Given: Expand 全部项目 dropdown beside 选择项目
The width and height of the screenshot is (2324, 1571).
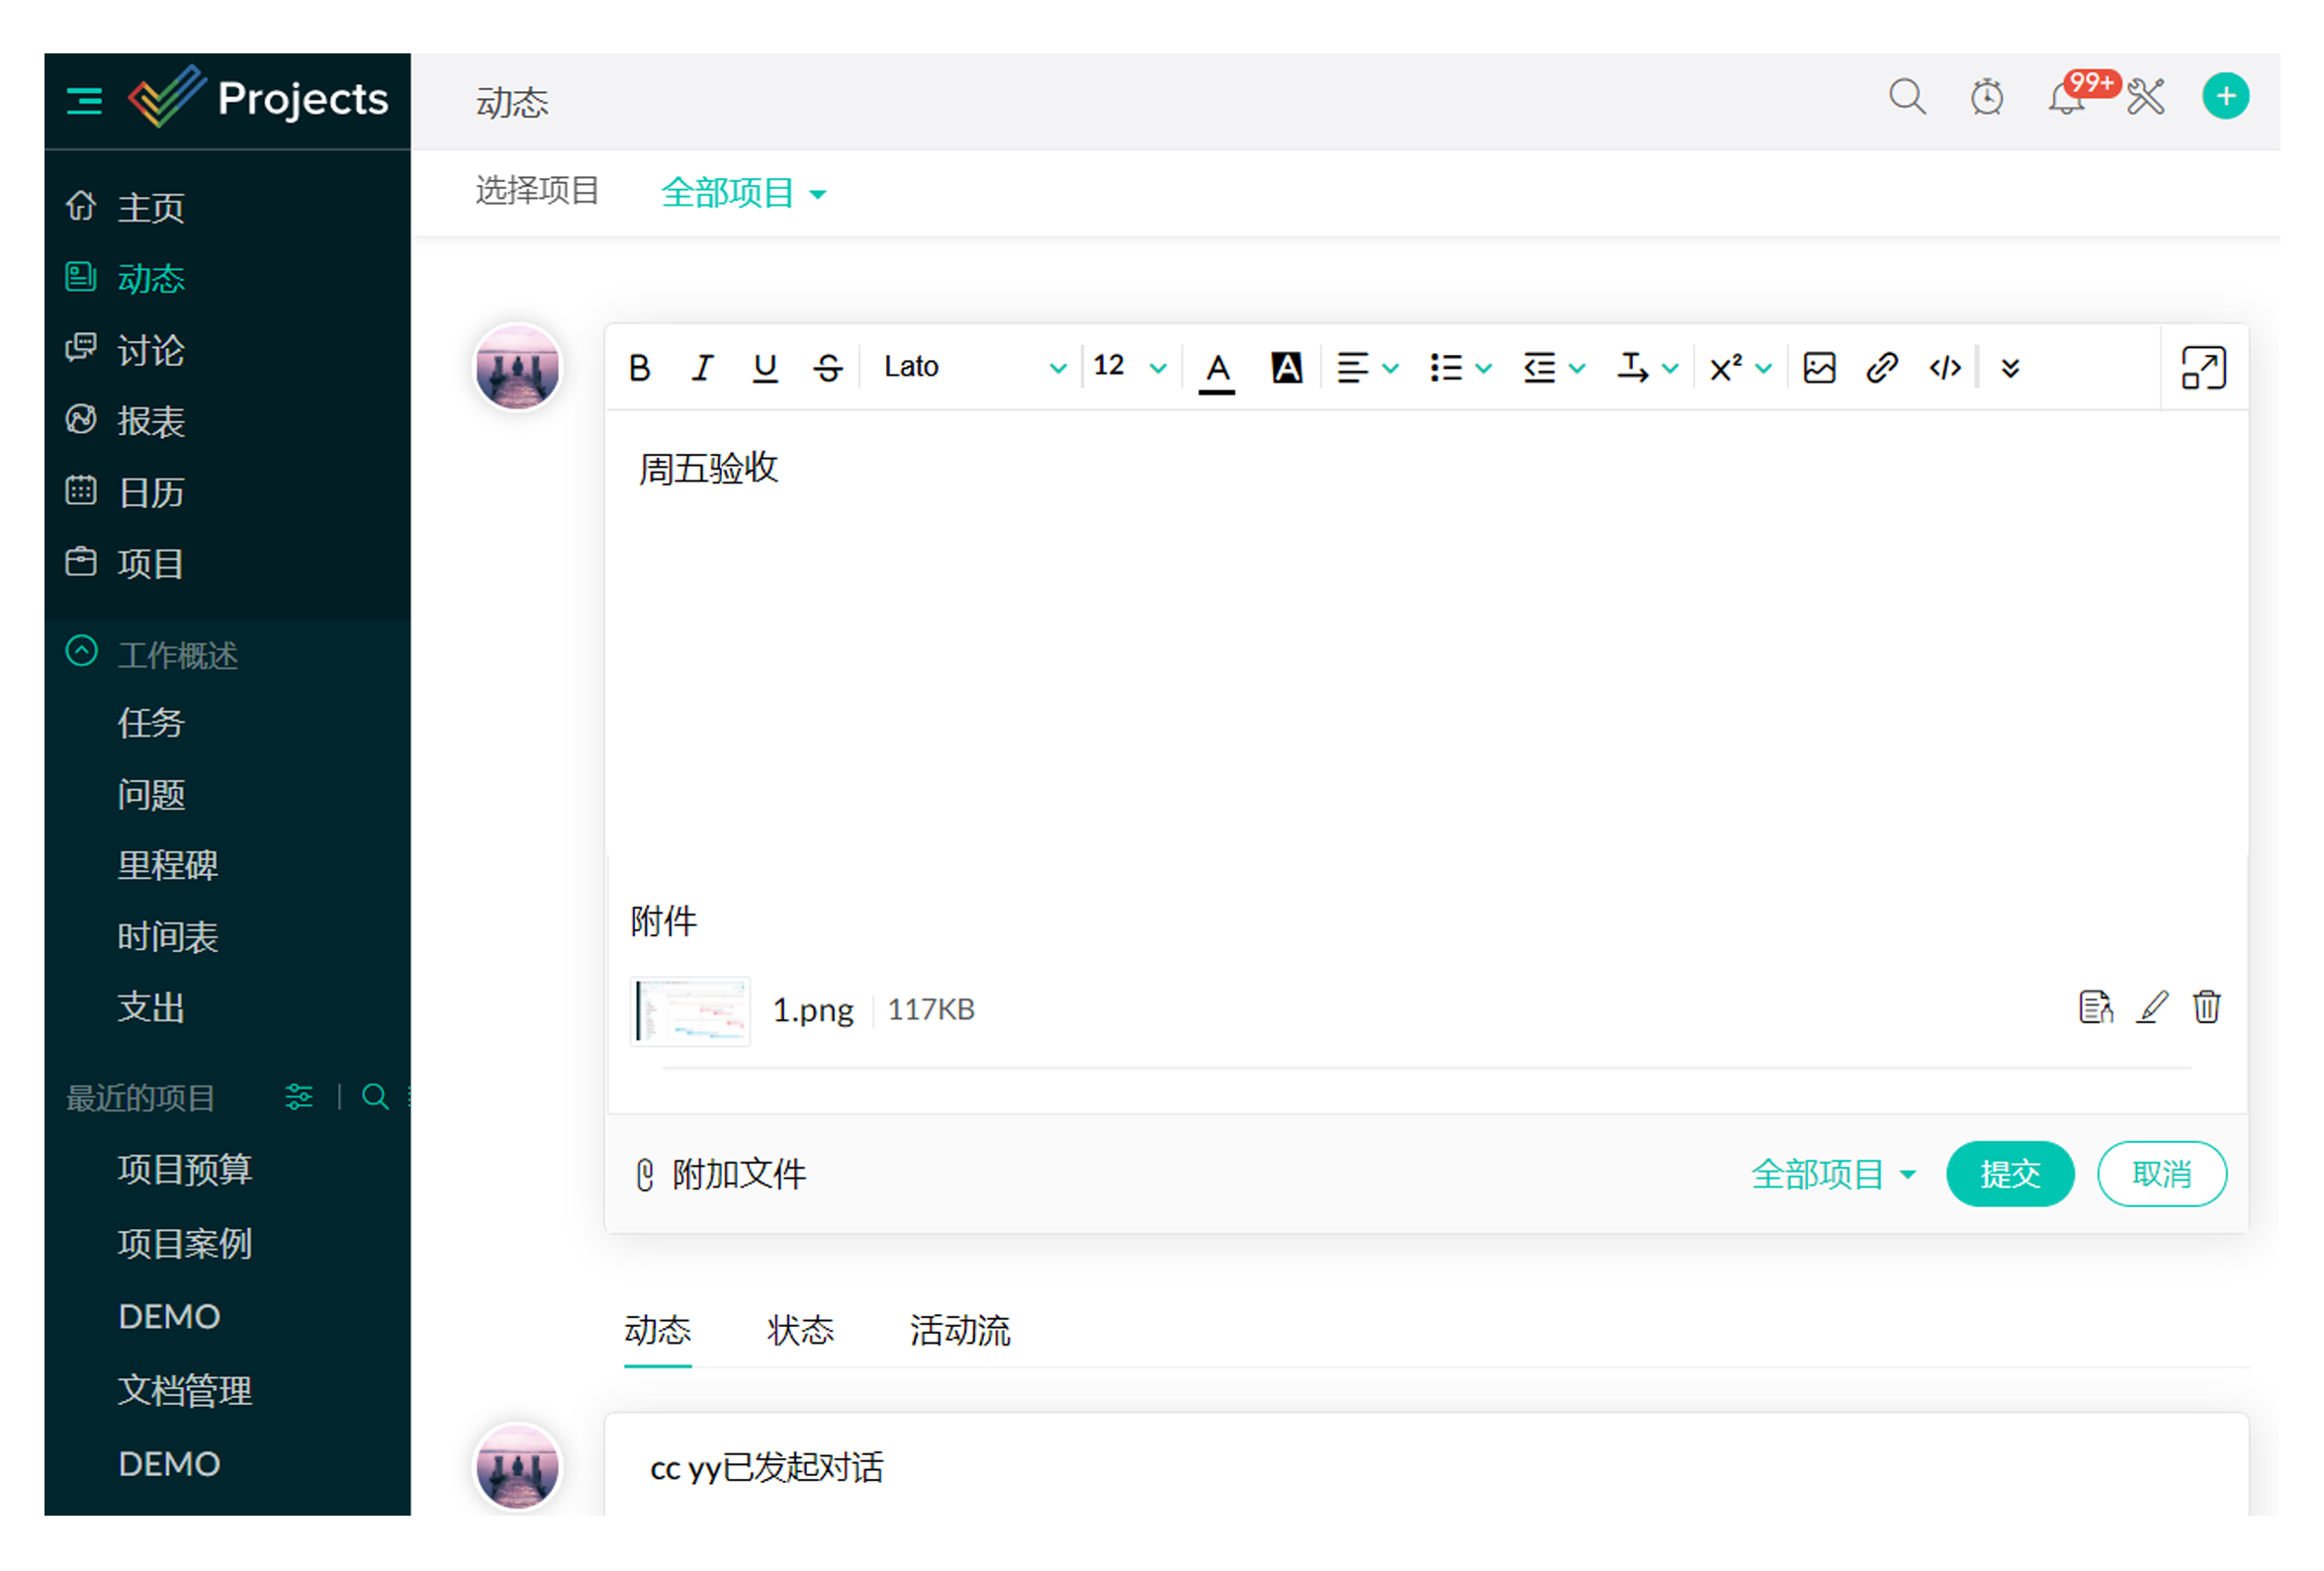Looking at the screenshot, I should tap(743, 193).
